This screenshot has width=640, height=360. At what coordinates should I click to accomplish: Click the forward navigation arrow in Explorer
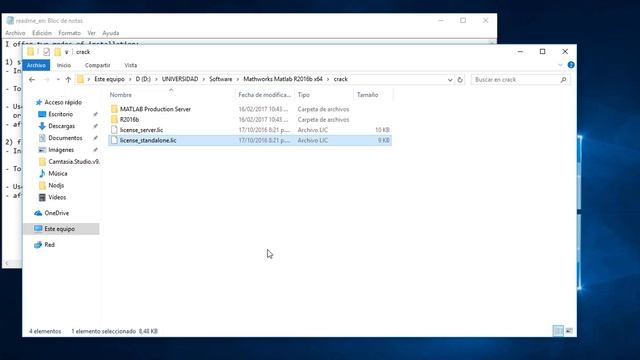(46, 80)
